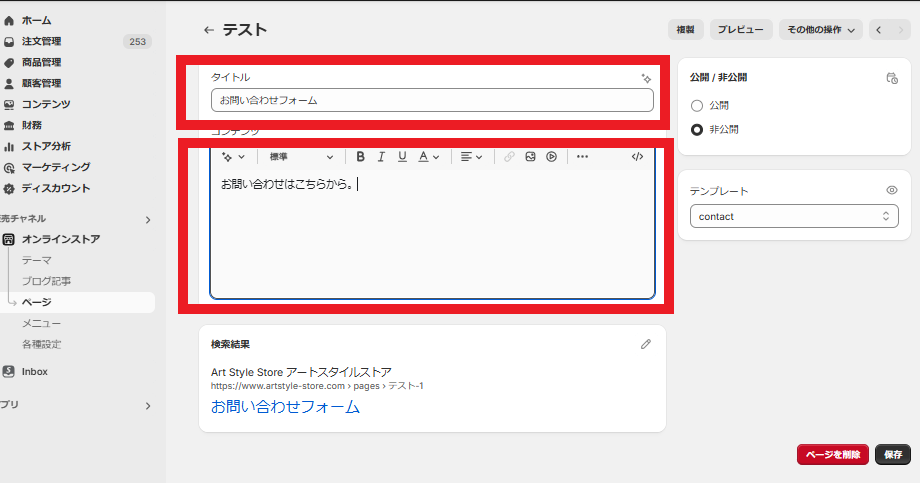920x483 pixels.
Task: Click the eye icon next to テンプレート
Action: [892, 190]
